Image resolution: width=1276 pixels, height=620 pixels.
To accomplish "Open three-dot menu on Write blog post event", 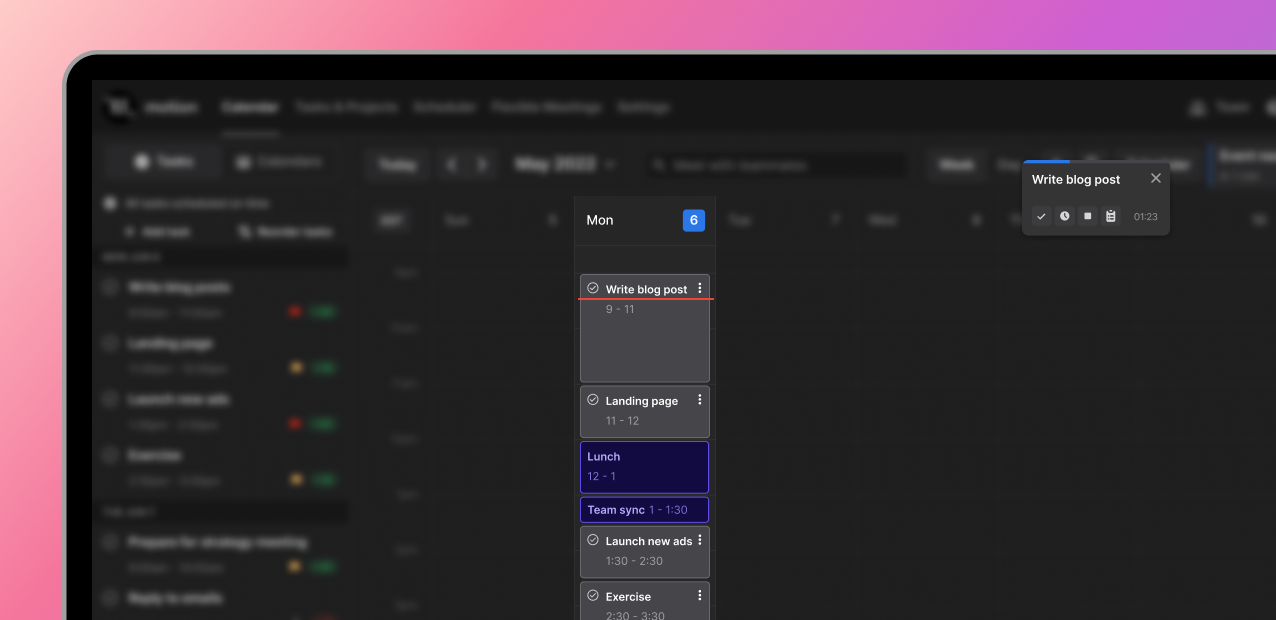I will coord(699,289).
